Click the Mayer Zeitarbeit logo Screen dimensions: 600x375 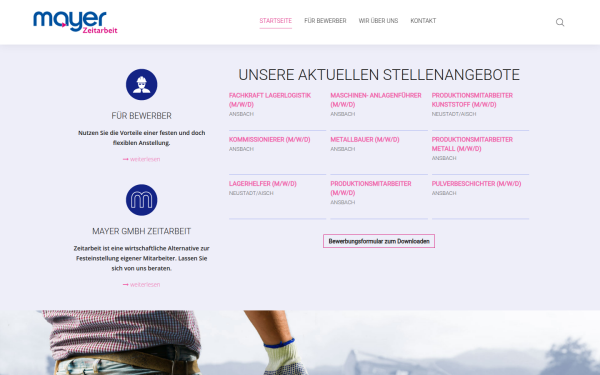point(75,22)
